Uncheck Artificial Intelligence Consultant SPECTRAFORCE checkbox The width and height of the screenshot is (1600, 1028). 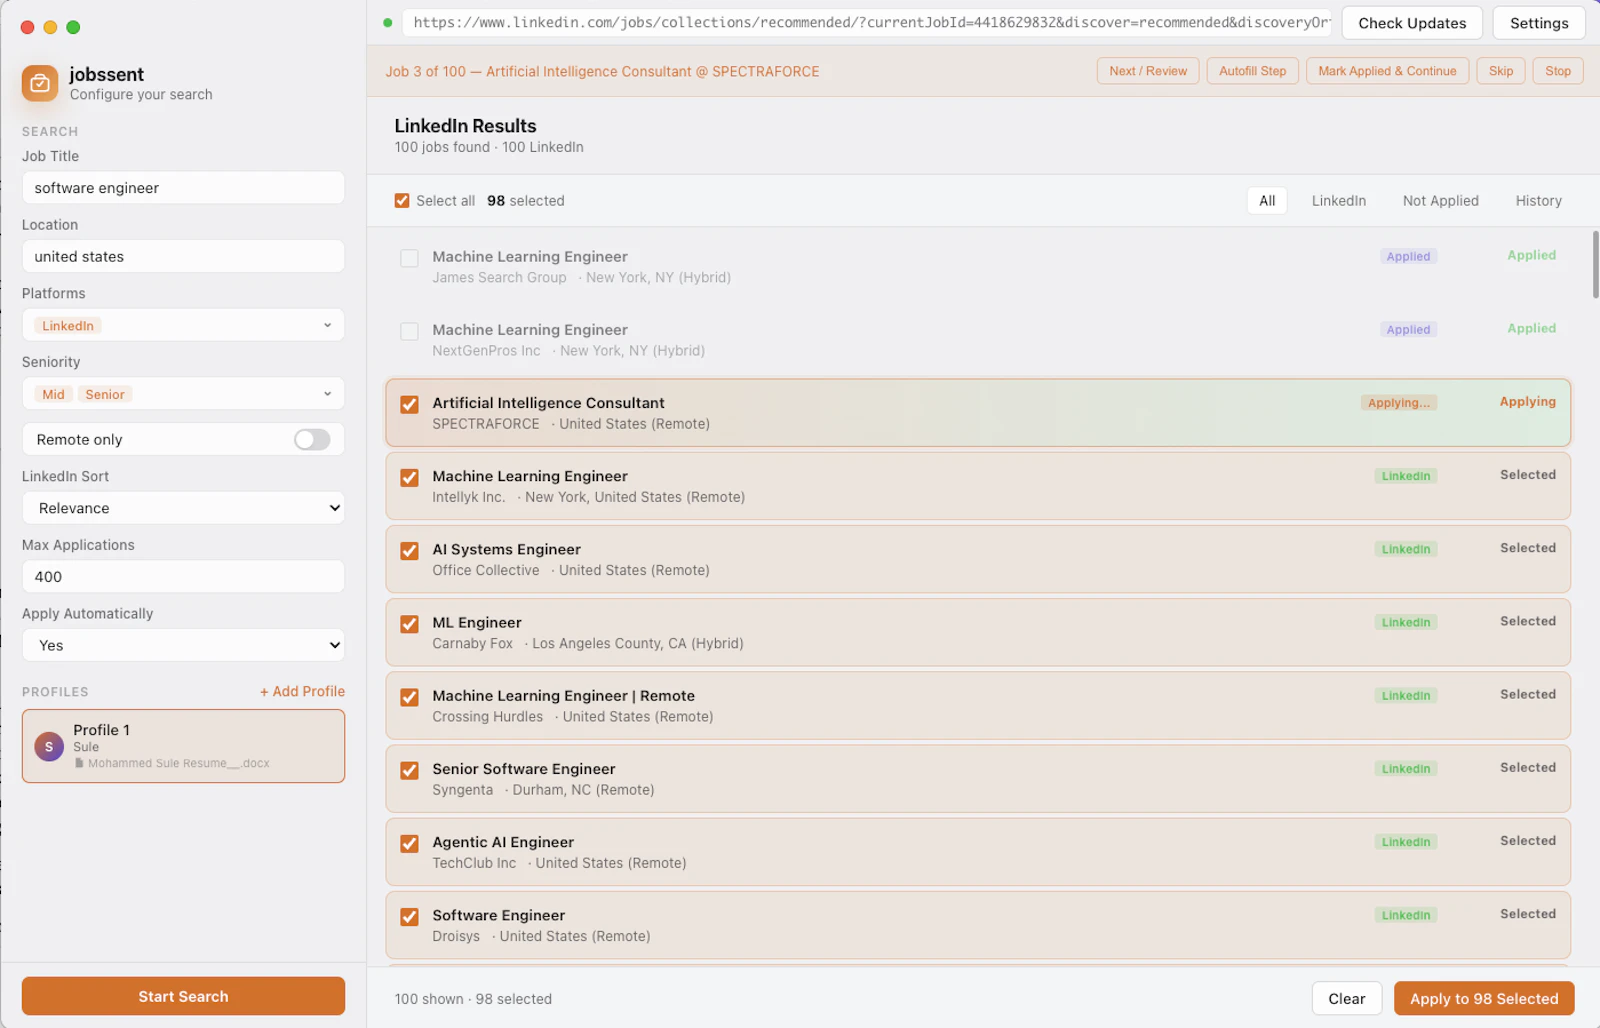409,404
